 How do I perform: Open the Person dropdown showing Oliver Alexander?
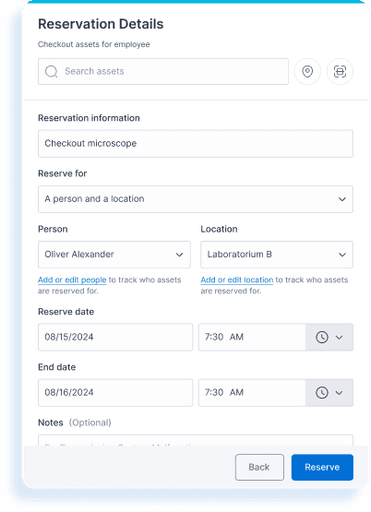(x=114, y=255)
